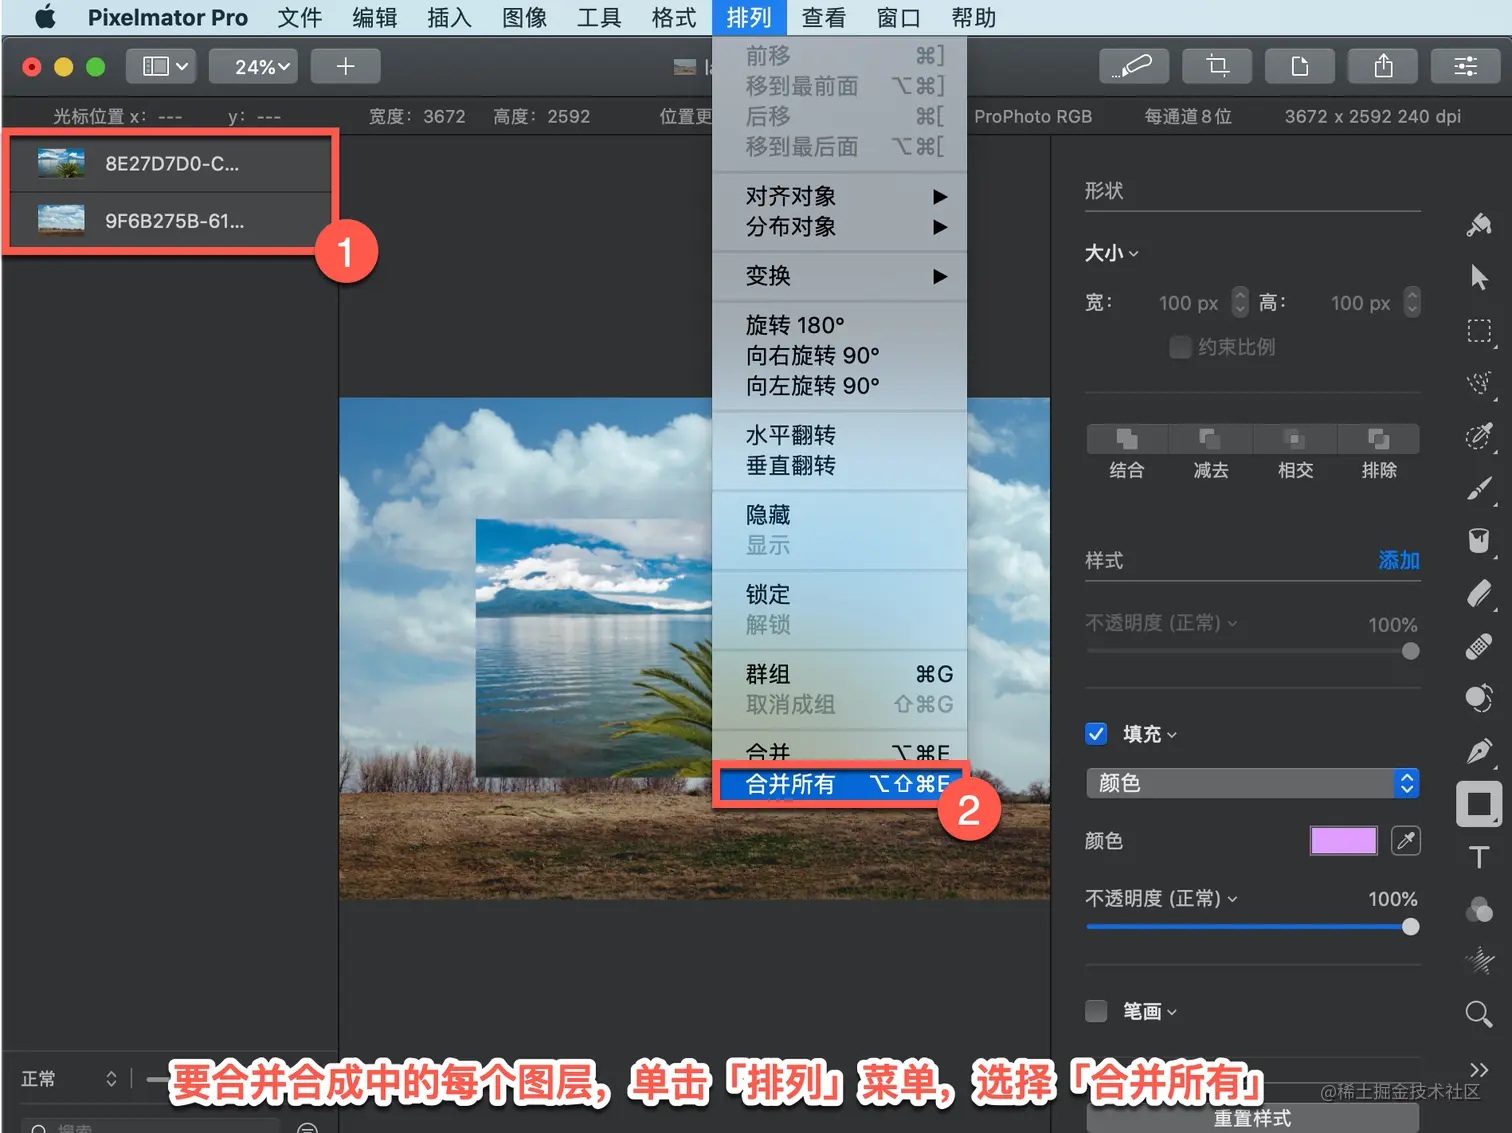The height and width of the screenshot is (1133, 1512).
Task: Select 垂直翻转 menu item
Action: tap(840, 465)
